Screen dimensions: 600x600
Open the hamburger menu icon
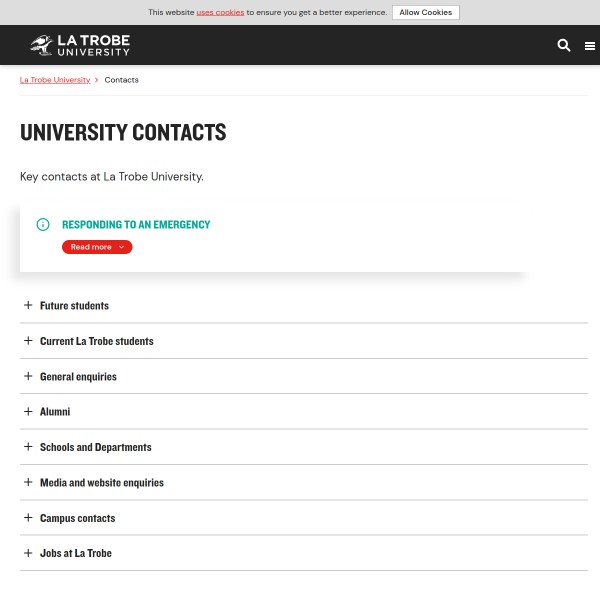point(590,45)
